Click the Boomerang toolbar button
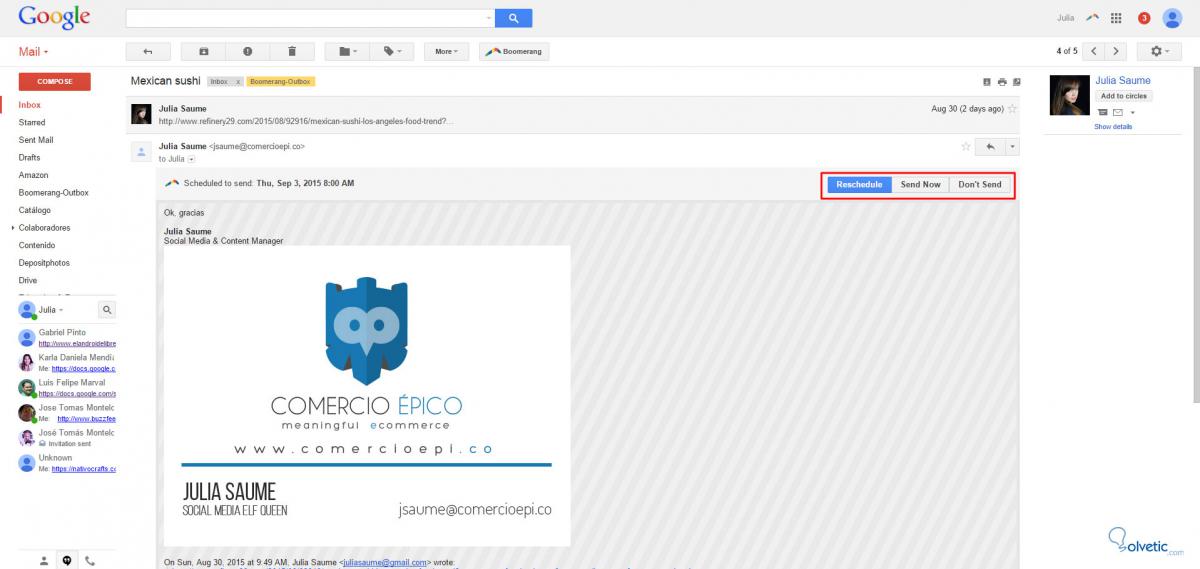 pos(514,51)
